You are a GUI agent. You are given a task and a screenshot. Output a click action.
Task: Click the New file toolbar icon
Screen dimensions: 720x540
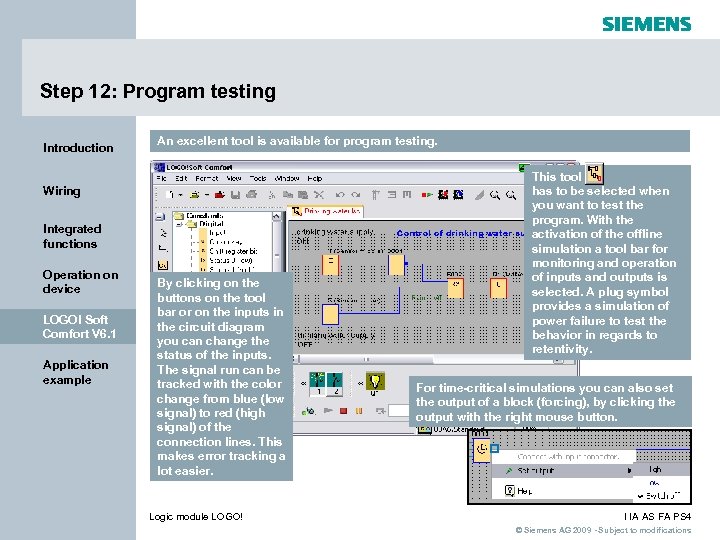tap(171, 195)
